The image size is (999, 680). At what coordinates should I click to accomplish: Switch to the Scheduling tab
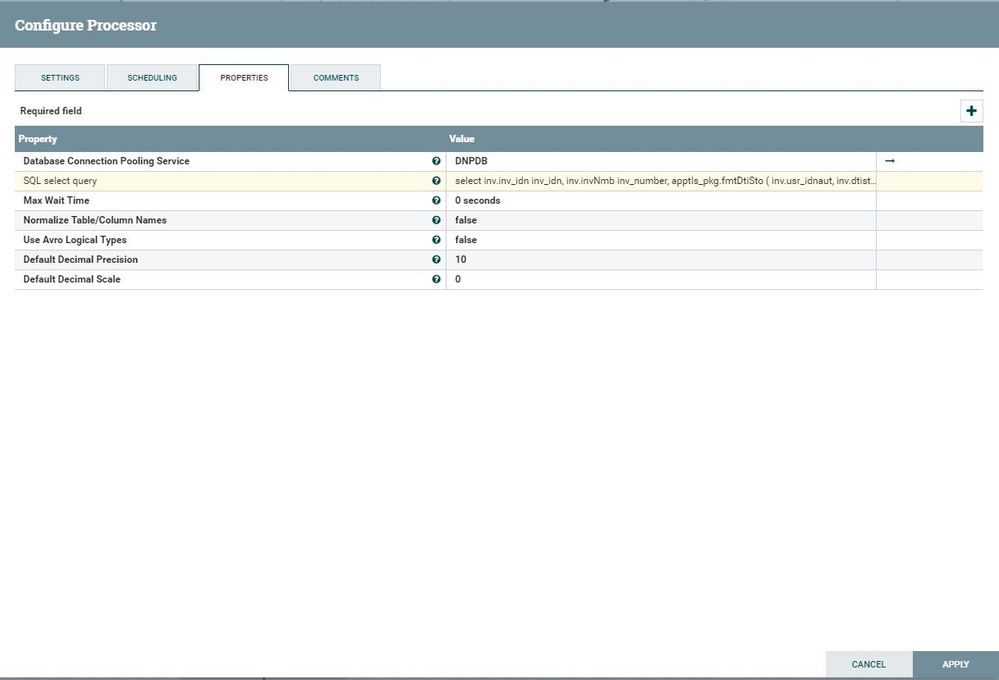coord(152,78)
